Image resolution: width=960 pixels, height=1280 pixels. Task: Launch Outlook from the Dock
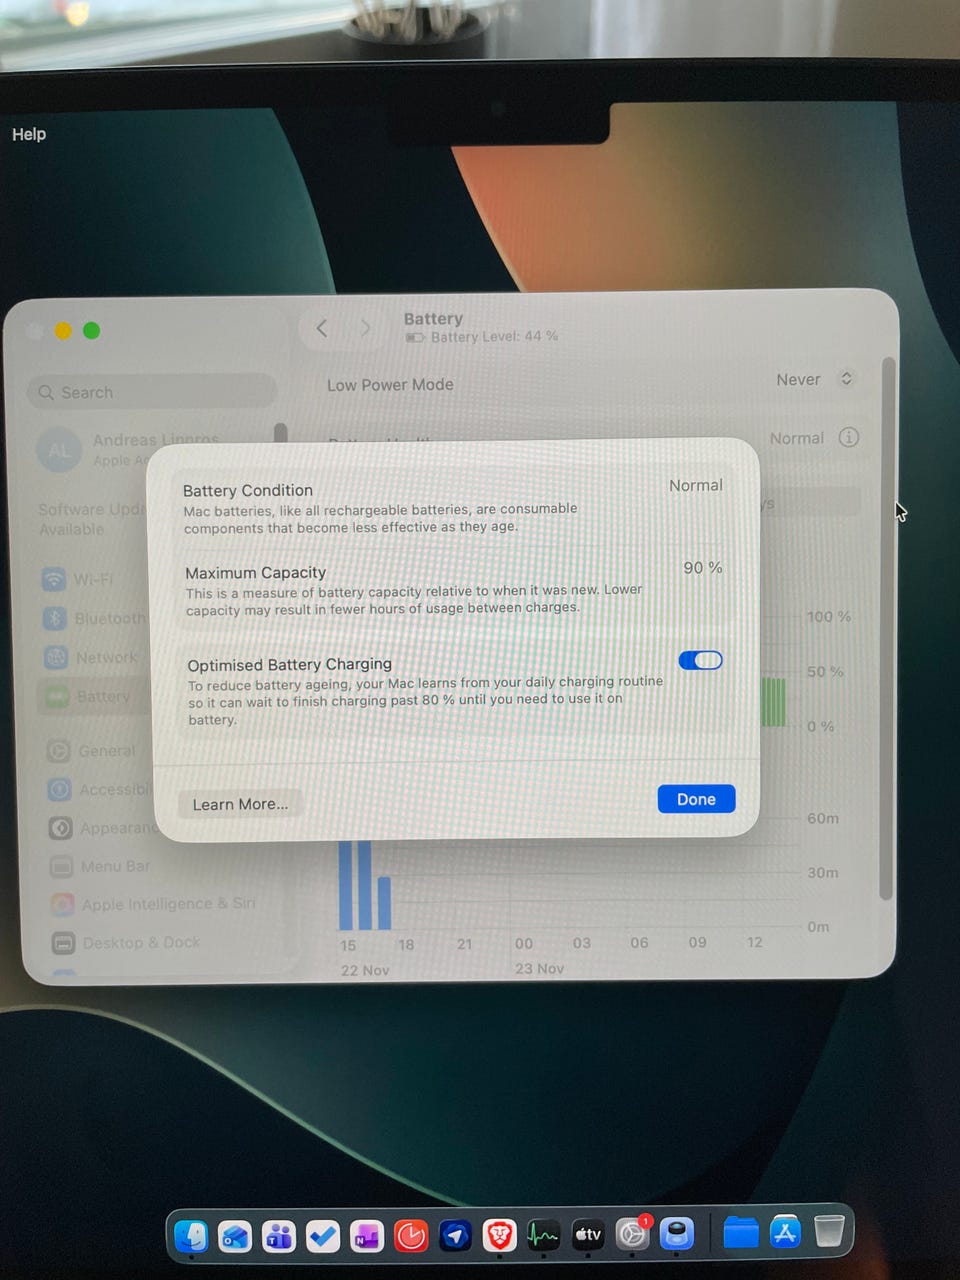tap(235, 1236)
